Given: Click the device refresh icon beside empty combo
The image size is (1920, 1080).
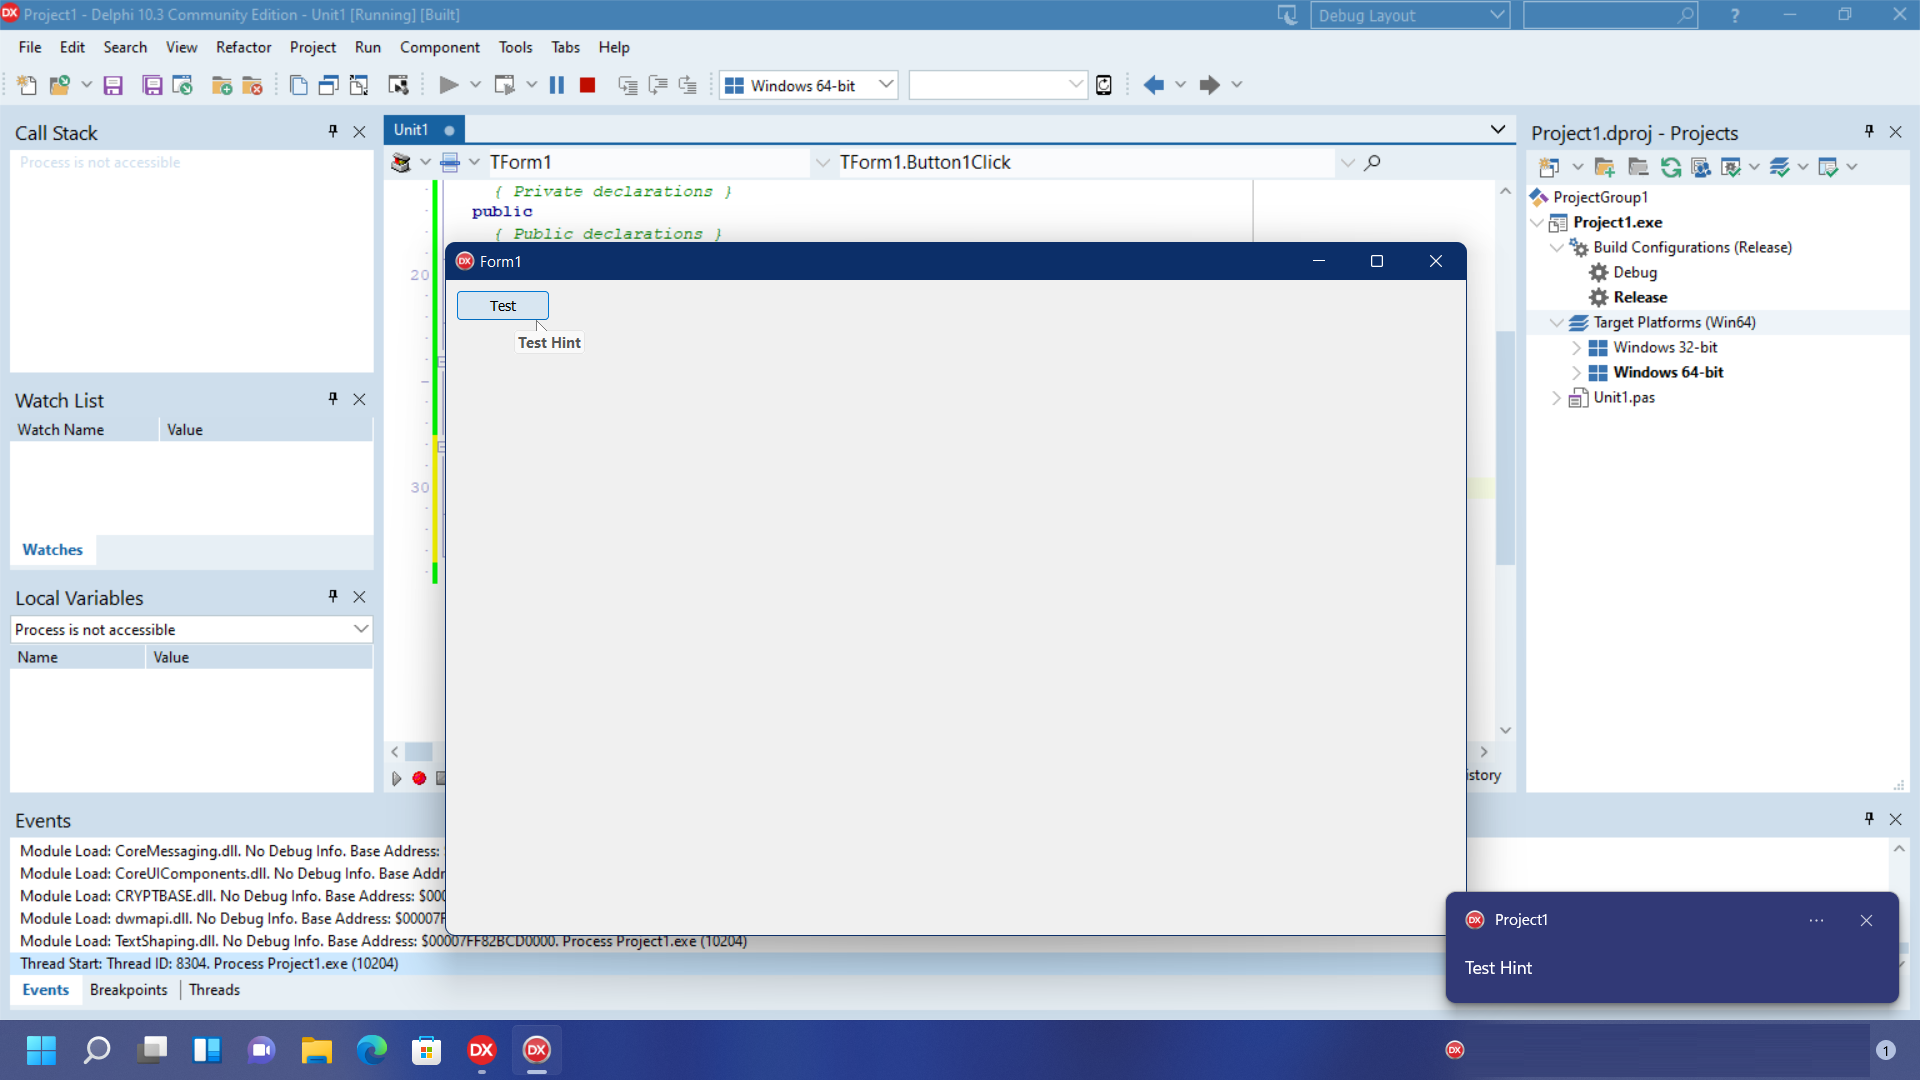Looking at the screenshot, I should click(x=1104, y=85).
